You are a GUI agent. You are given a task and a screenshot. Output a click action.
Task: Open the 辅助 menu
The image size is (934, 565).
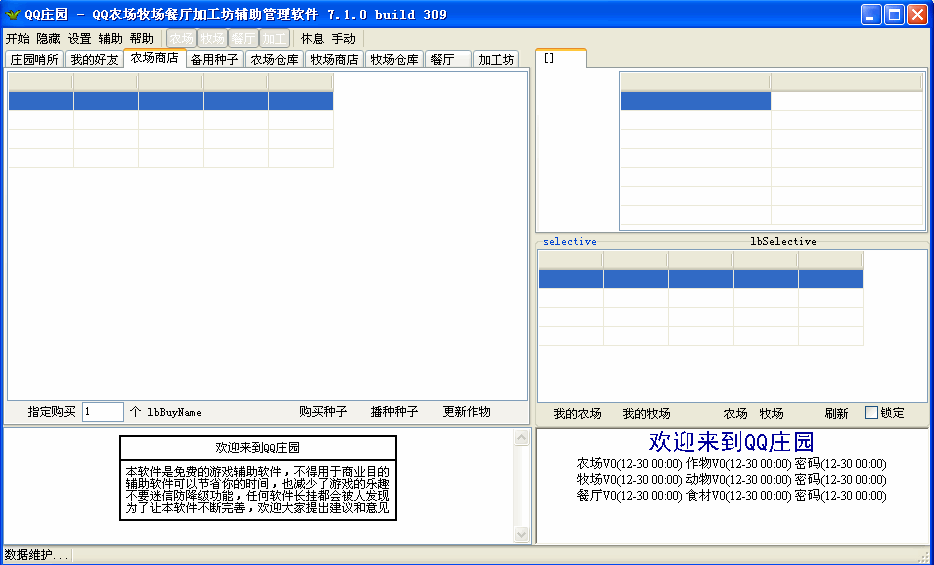coord(110,39)
